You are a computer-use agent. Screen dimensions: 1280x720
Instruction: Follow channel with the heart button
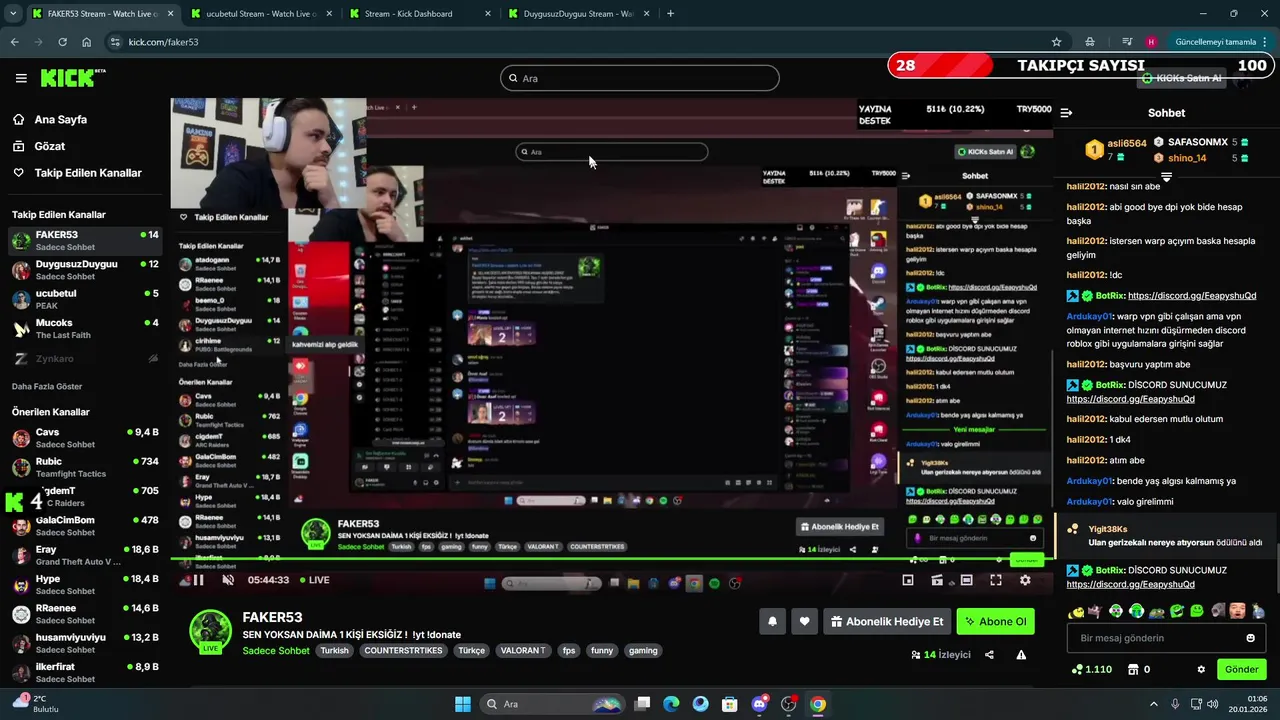[804, 621]
